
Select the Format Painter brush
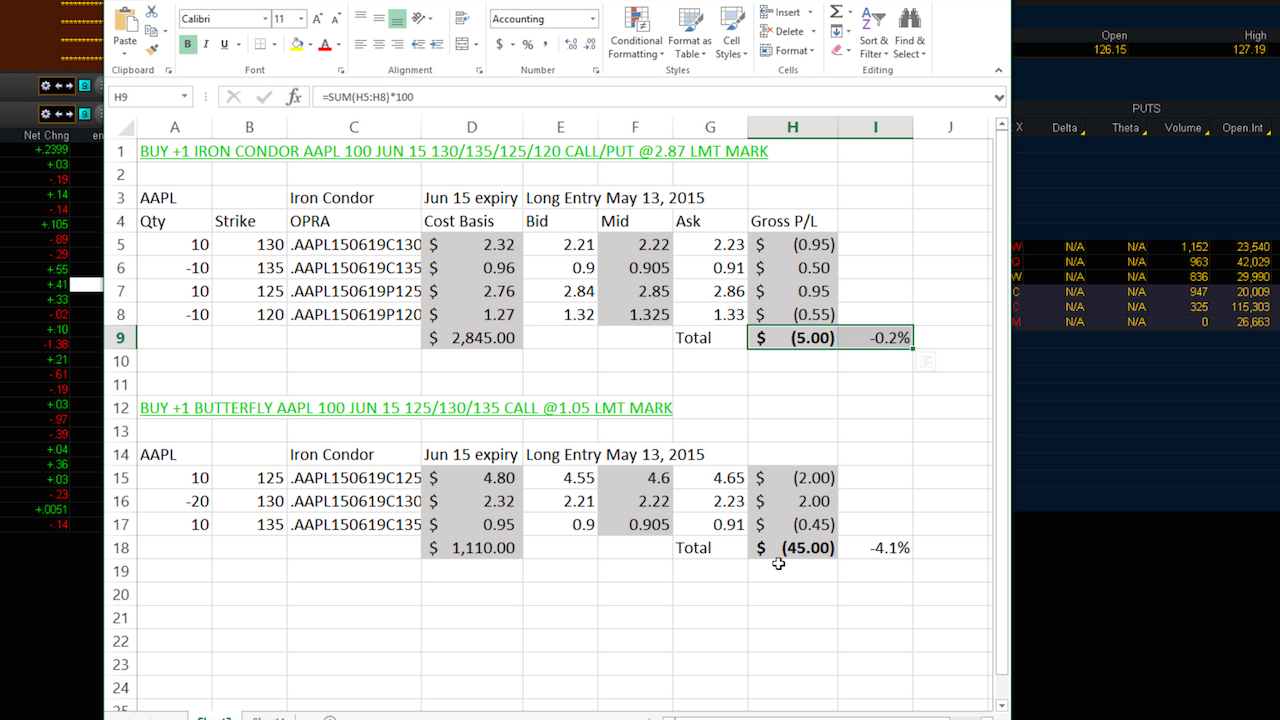[152, 49]
